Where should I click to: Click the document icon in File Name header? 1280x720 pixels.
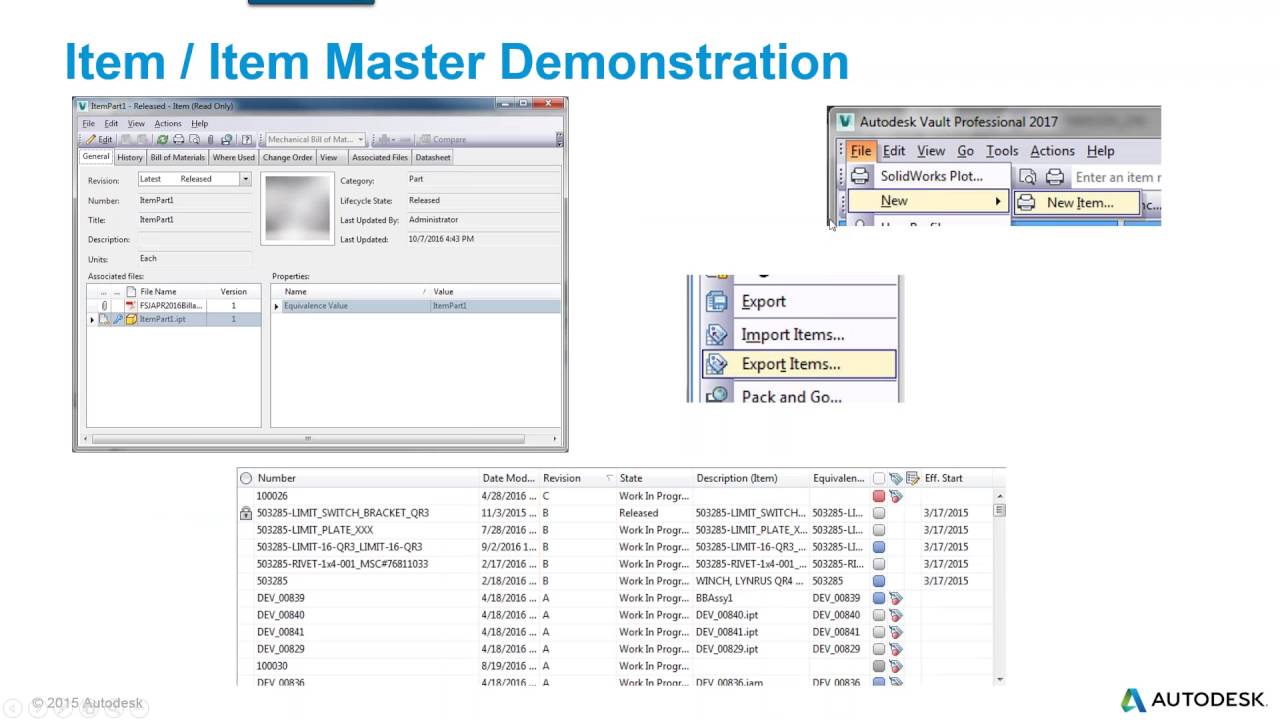pyautogui.click(x=131, y=291)
